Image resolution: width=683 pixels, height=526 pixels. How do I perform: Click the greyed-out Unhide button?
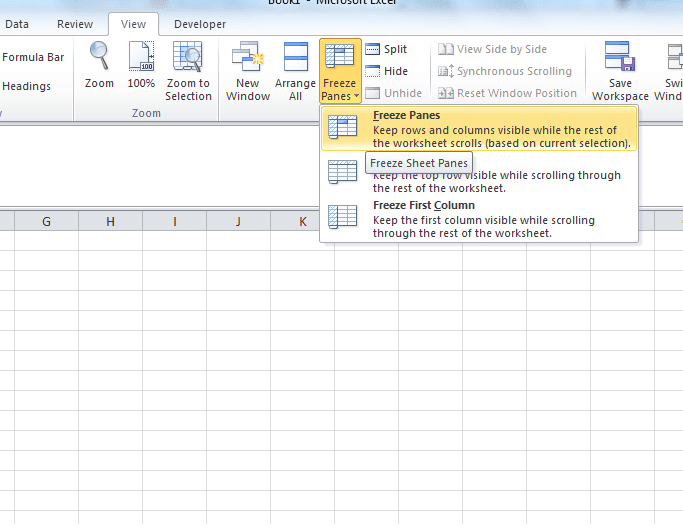point(393,93)
